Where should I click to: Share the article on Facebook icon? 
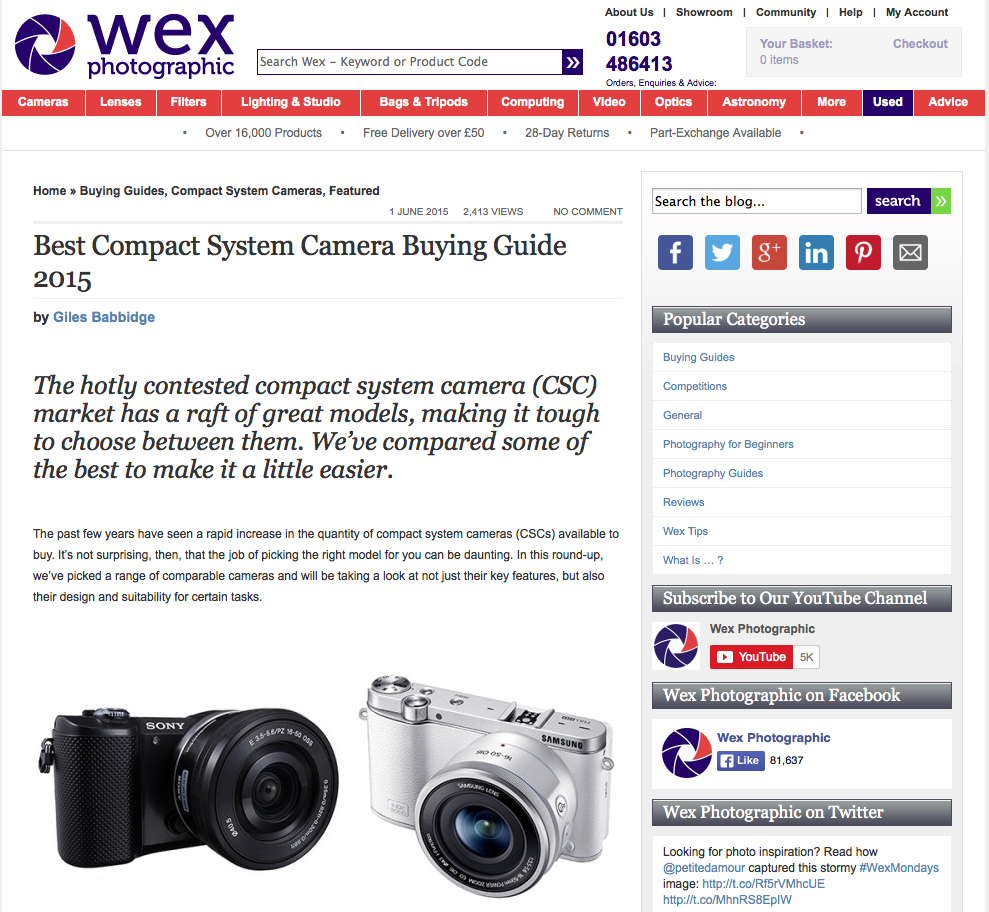point(675,252)
